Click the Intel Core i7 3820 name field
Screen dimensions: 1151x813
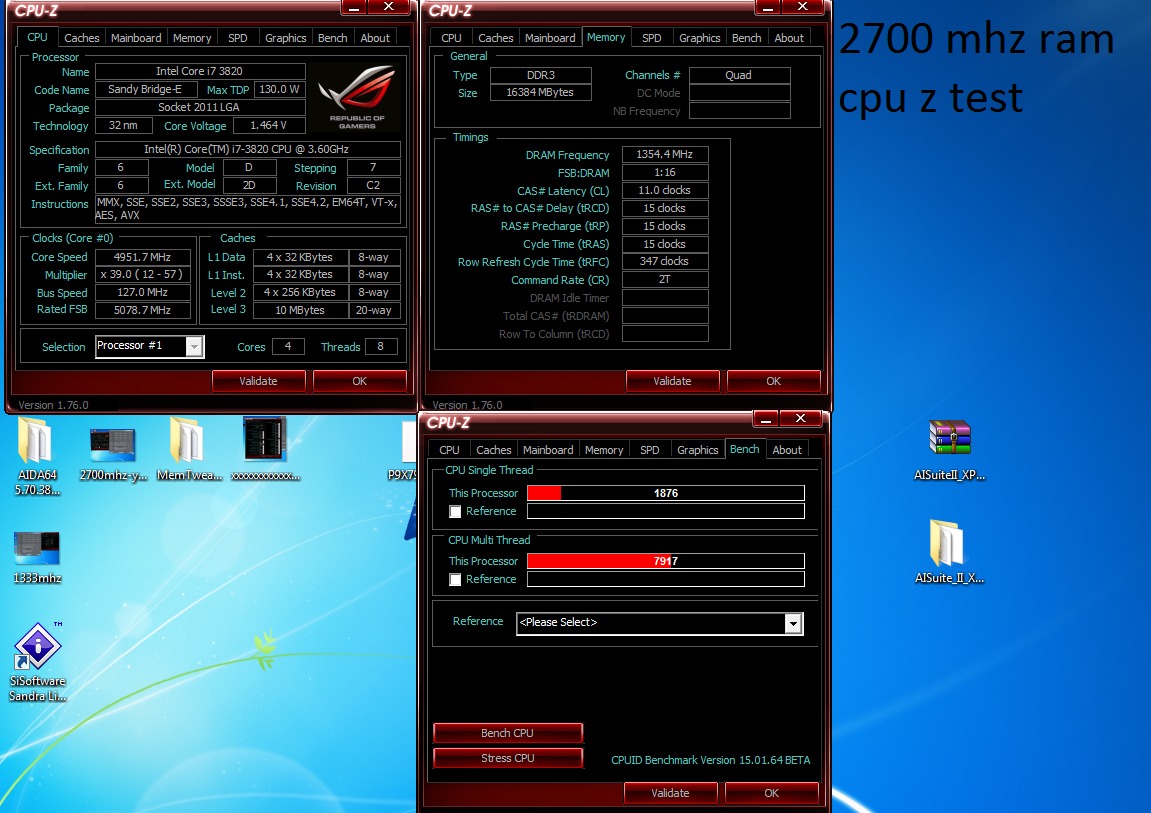click(x=200, y=71)
